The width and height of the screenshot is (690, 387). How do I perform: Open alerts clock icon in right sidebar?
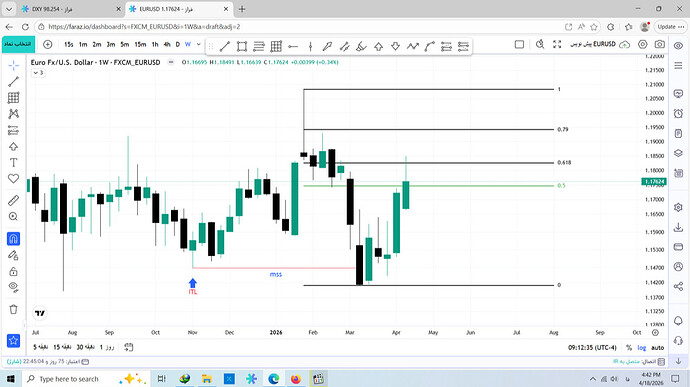679,114
